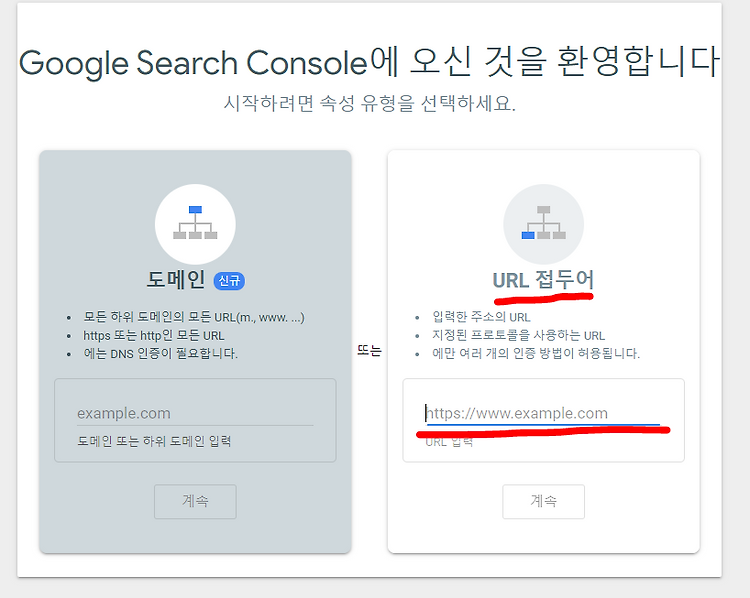Click text '에만 여러 개의 인증 방법이 허용됩니다.'
750x598 pixels.
(x=536, y=354)
